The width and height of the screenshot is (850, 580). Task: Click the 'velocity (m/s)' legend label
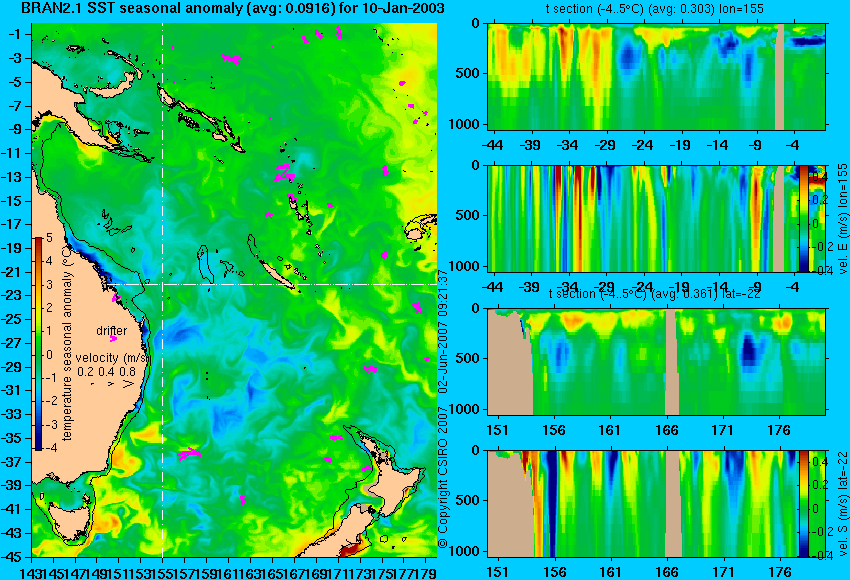(x=112, y=358)
